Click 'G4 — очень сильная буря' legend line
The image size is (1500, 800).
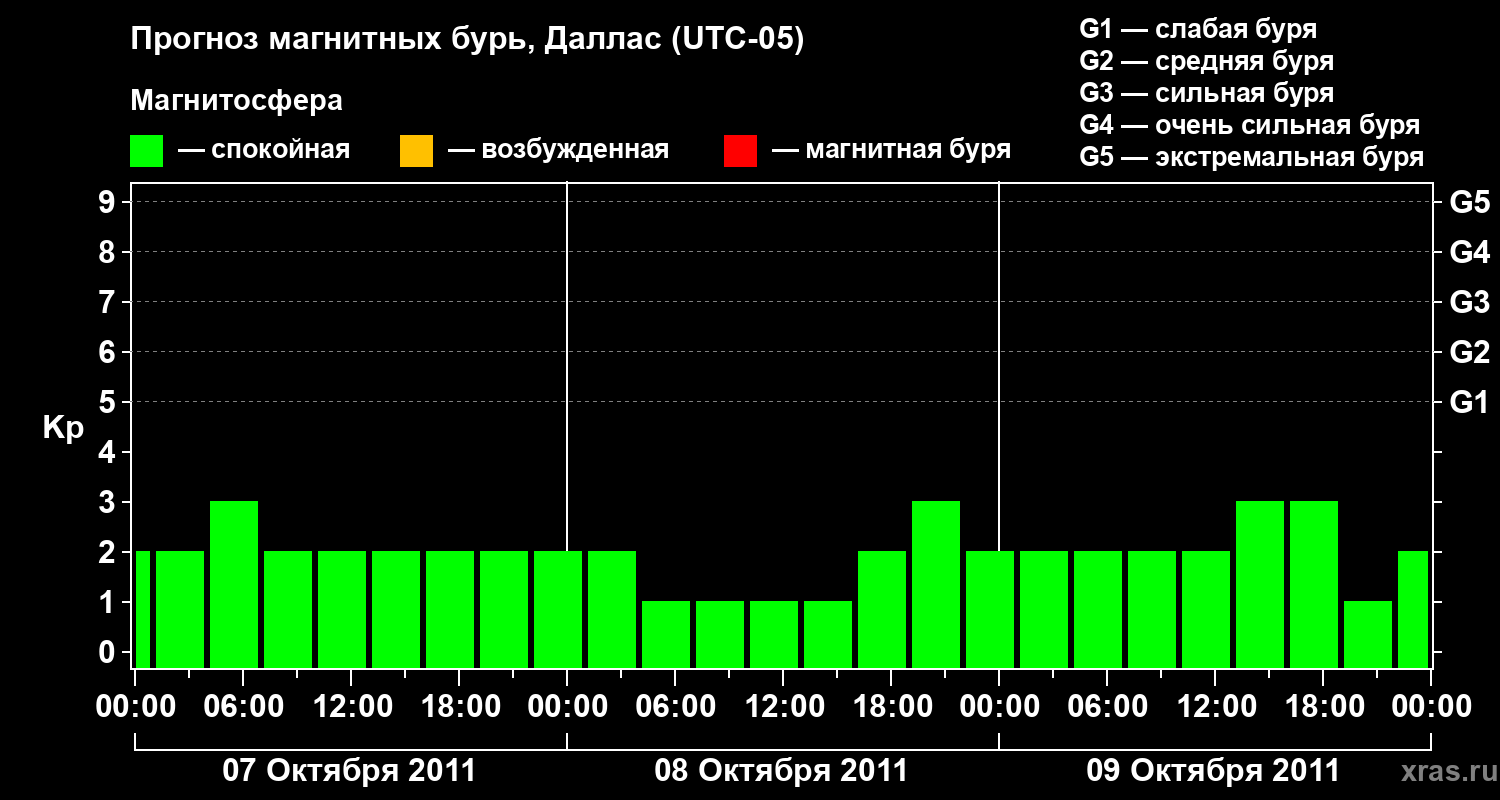pos(1250,125)
